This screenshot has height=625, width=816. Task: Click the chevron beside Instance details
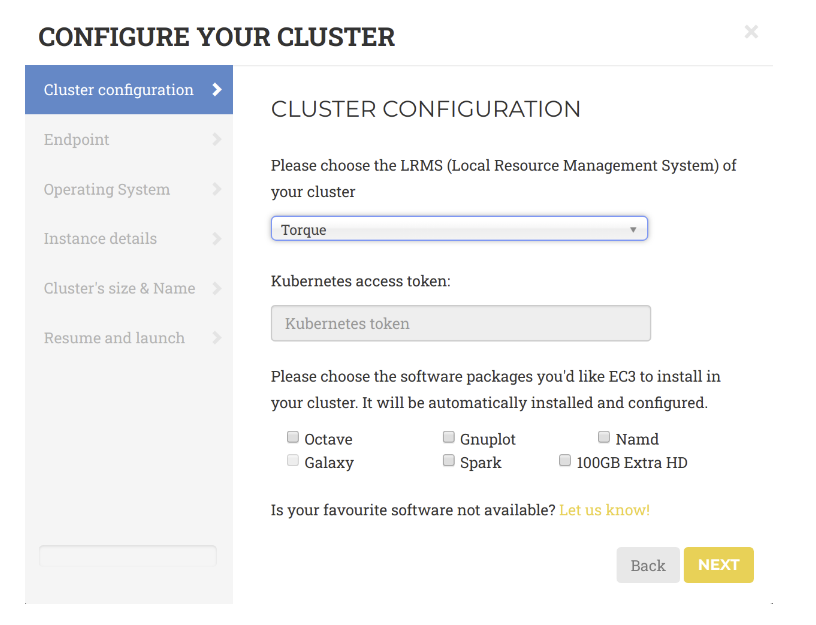(218, 238)
